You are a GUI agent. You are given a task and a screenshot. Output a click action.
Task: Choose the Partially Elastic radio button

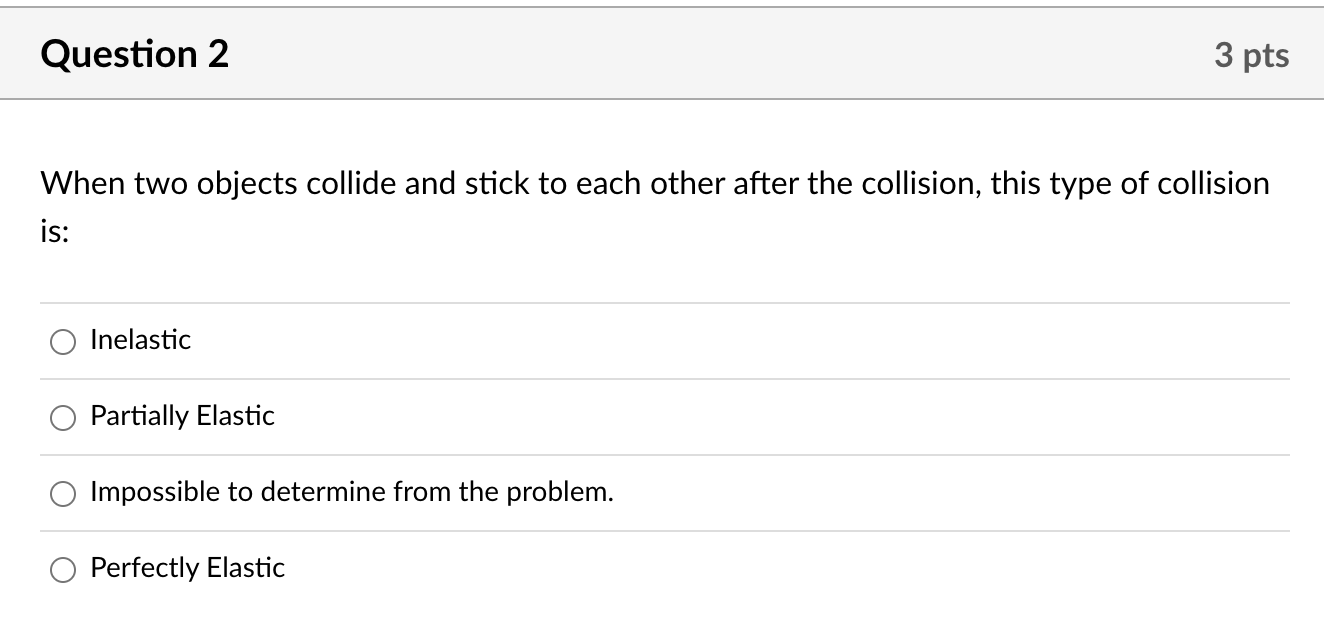[63, 418]
